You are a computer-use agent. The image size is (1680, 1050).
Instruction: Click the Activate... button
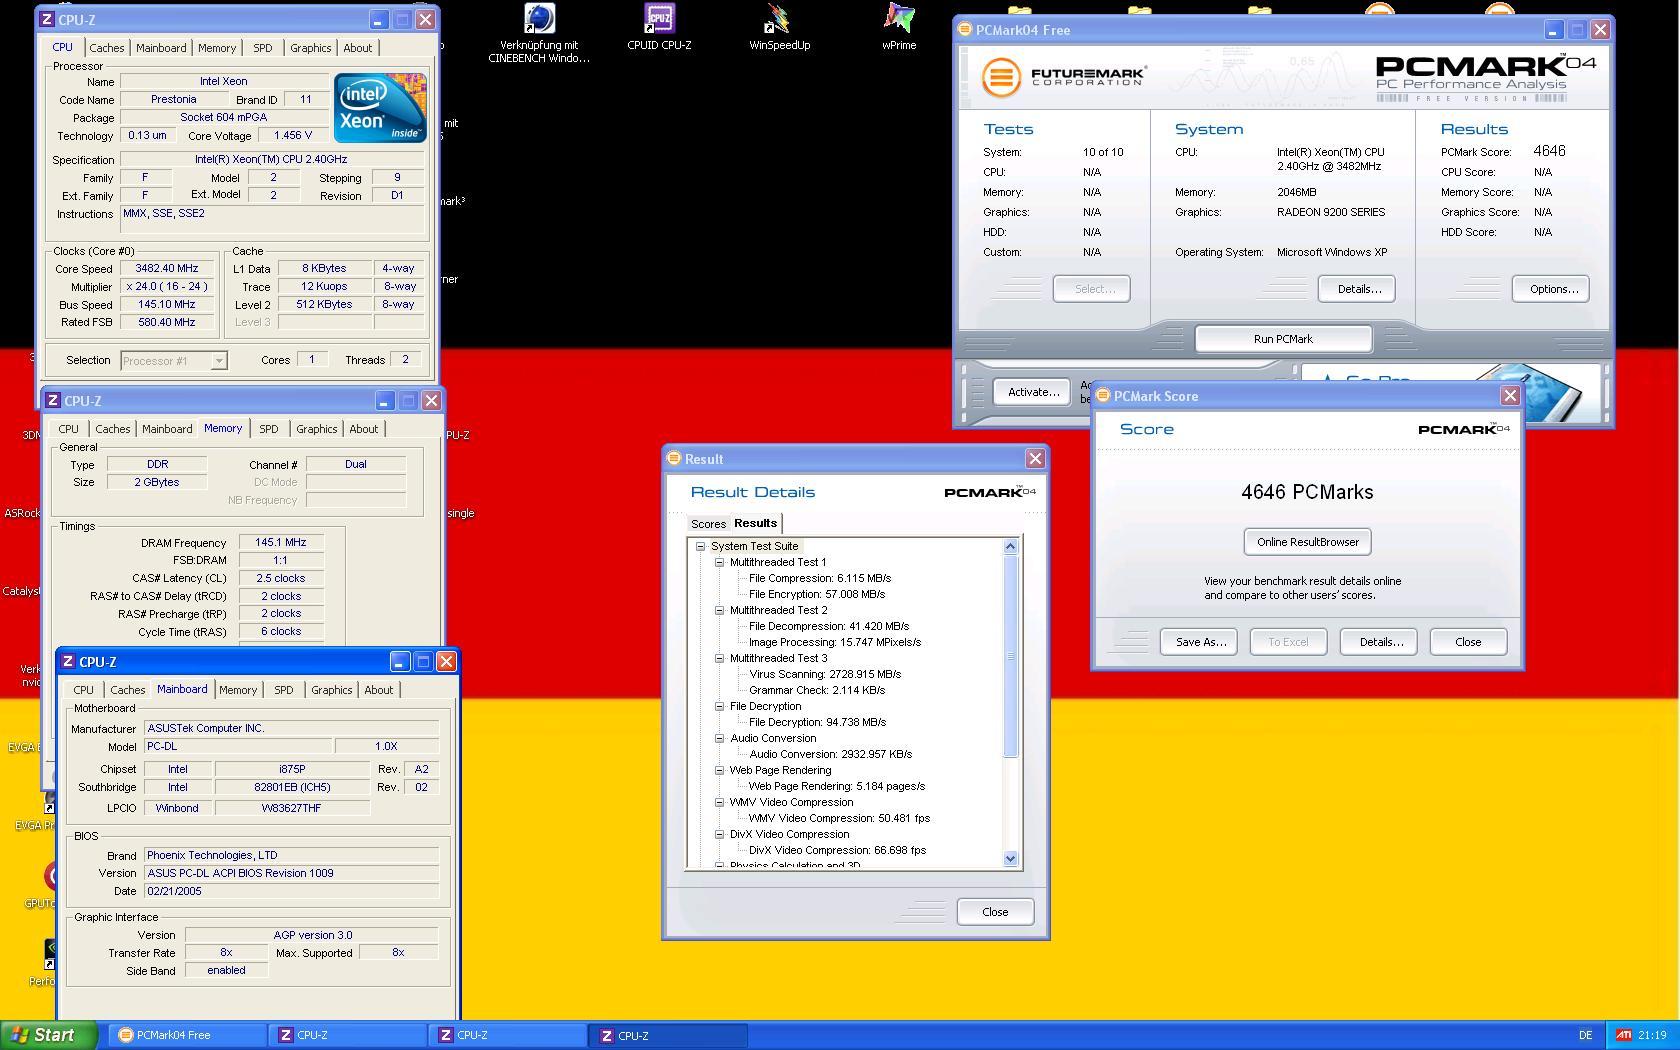(x=1033, y=392)
